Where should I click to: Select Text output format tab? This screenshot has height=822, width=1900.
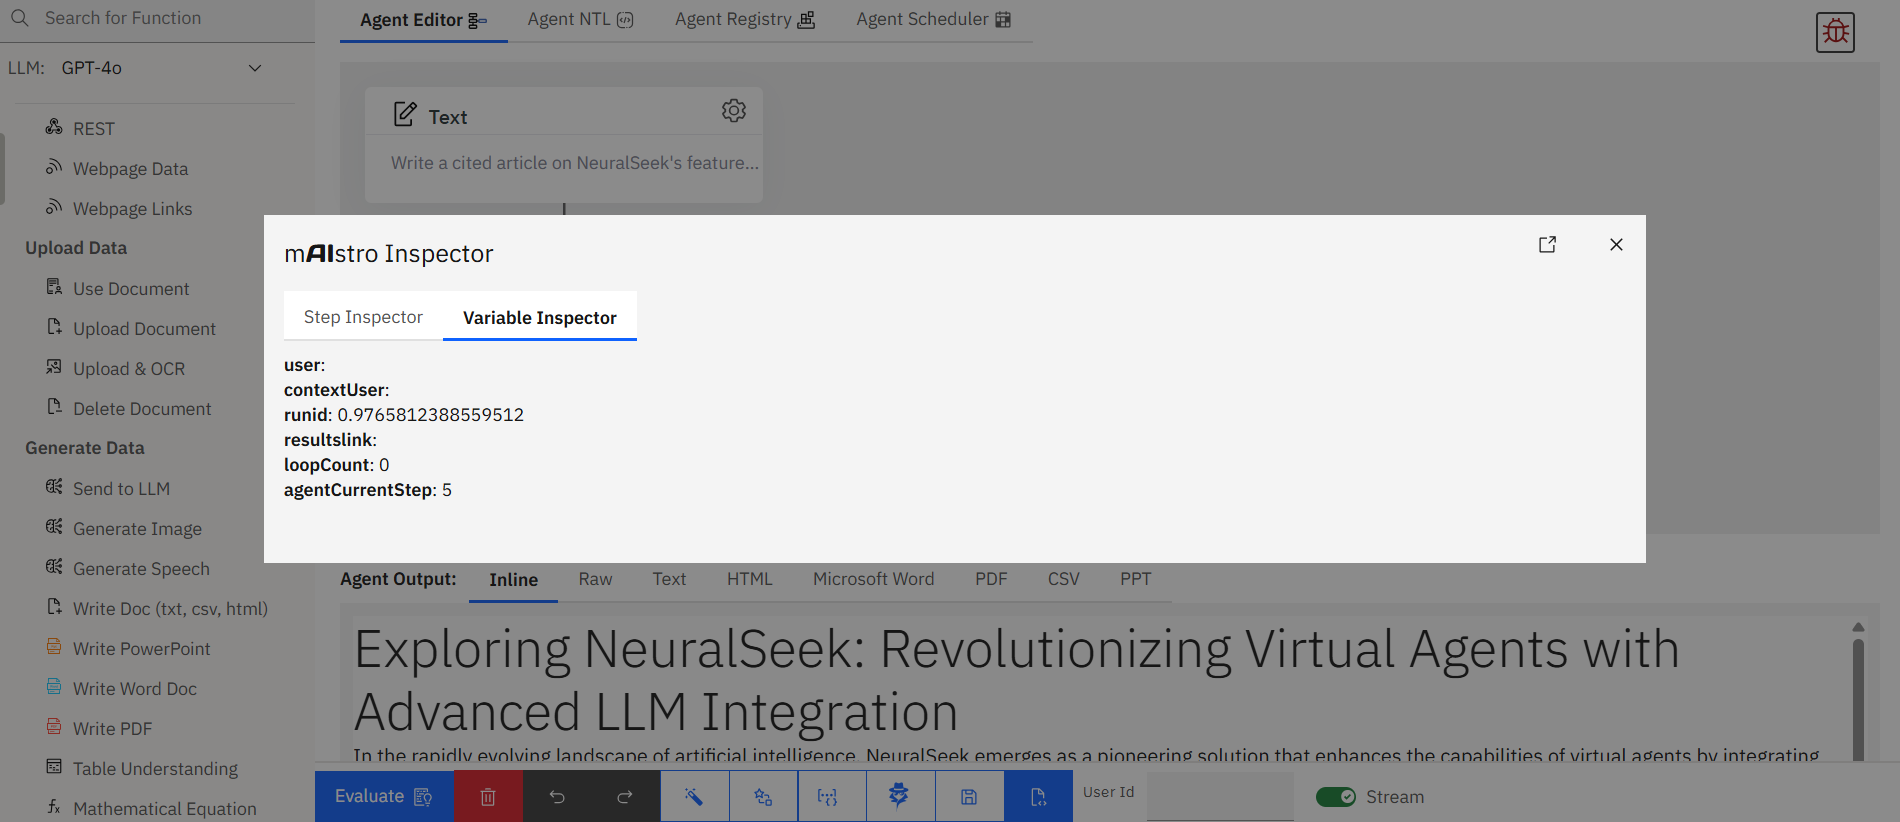669,580
